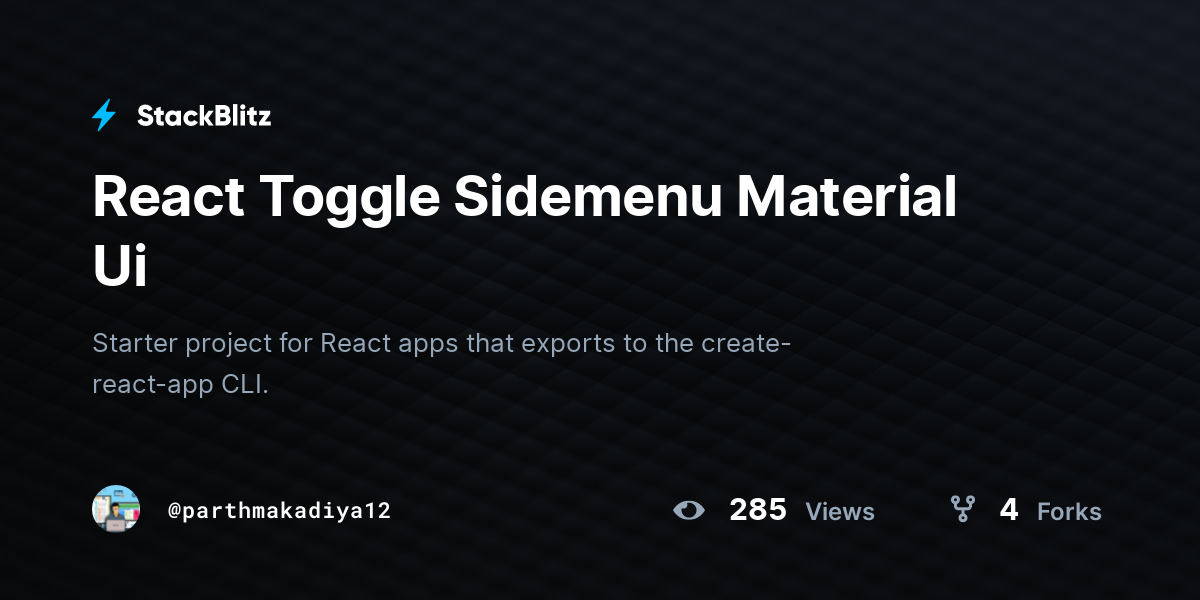Select the 285 views count
This screenshot has width=1200, height=600.
(x=758, y=510)
